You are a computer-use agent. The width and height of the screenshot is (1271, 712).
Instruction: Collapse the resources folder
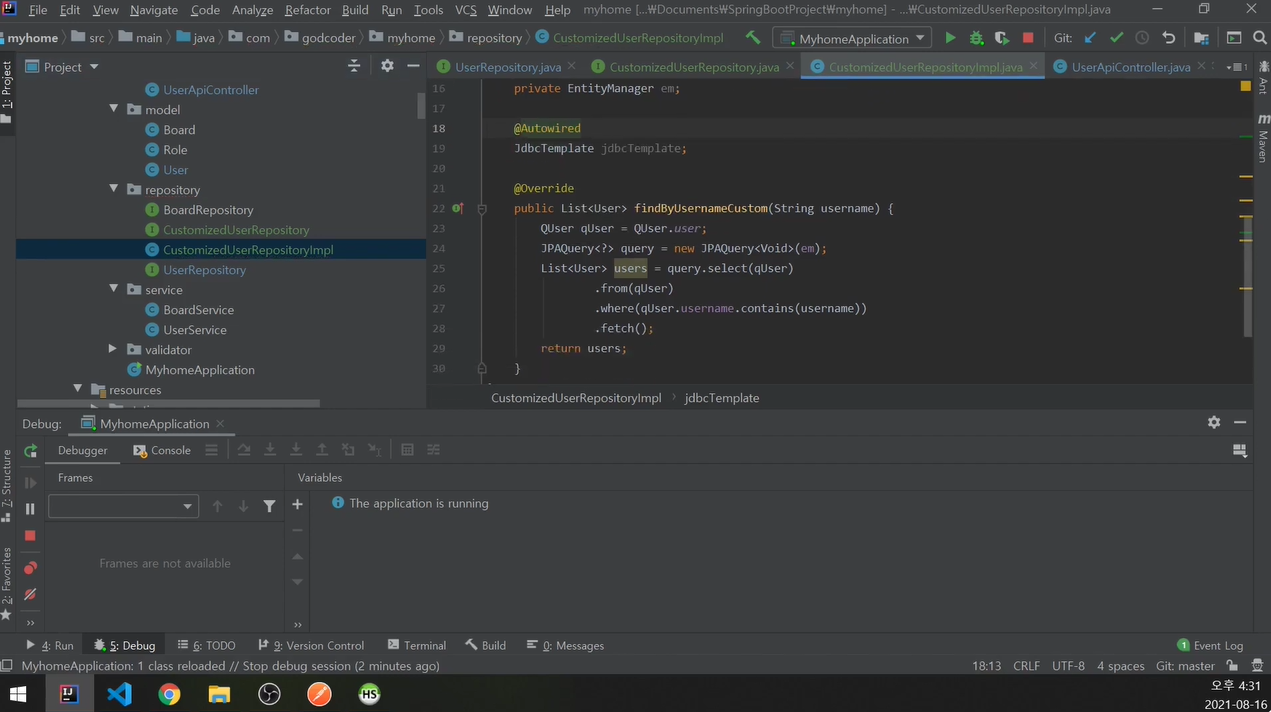tap(78, 389)
